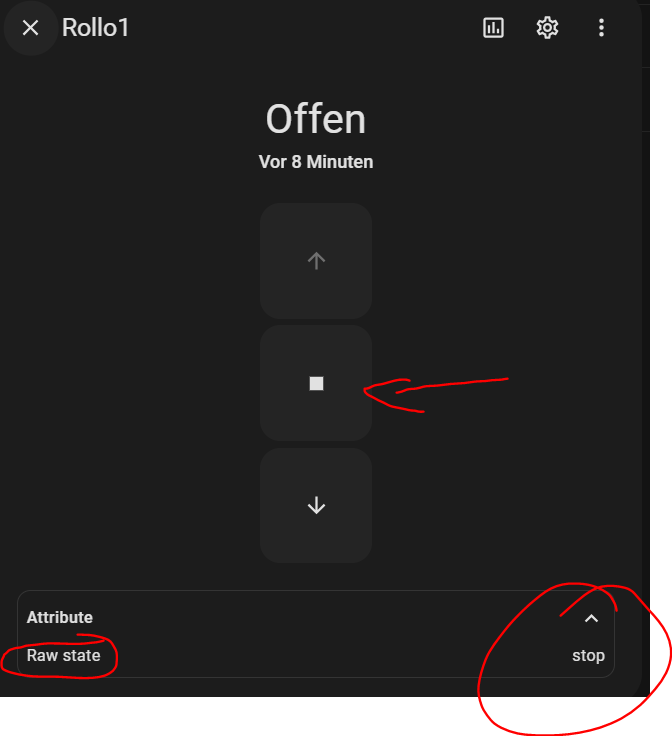This screenshot has height=736, width=672.
Task: Click the Rollo1 dialog title
Action: tap(95, 28)
